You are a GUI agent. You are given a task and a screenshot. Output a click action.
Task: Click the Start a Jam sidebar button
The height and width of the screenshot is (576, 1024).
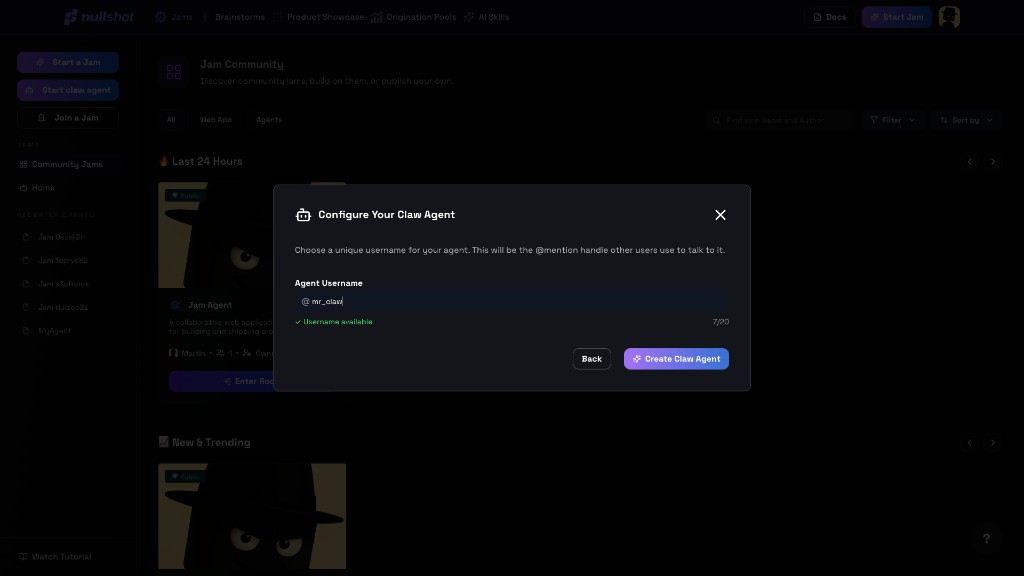(x=68, y=63)
